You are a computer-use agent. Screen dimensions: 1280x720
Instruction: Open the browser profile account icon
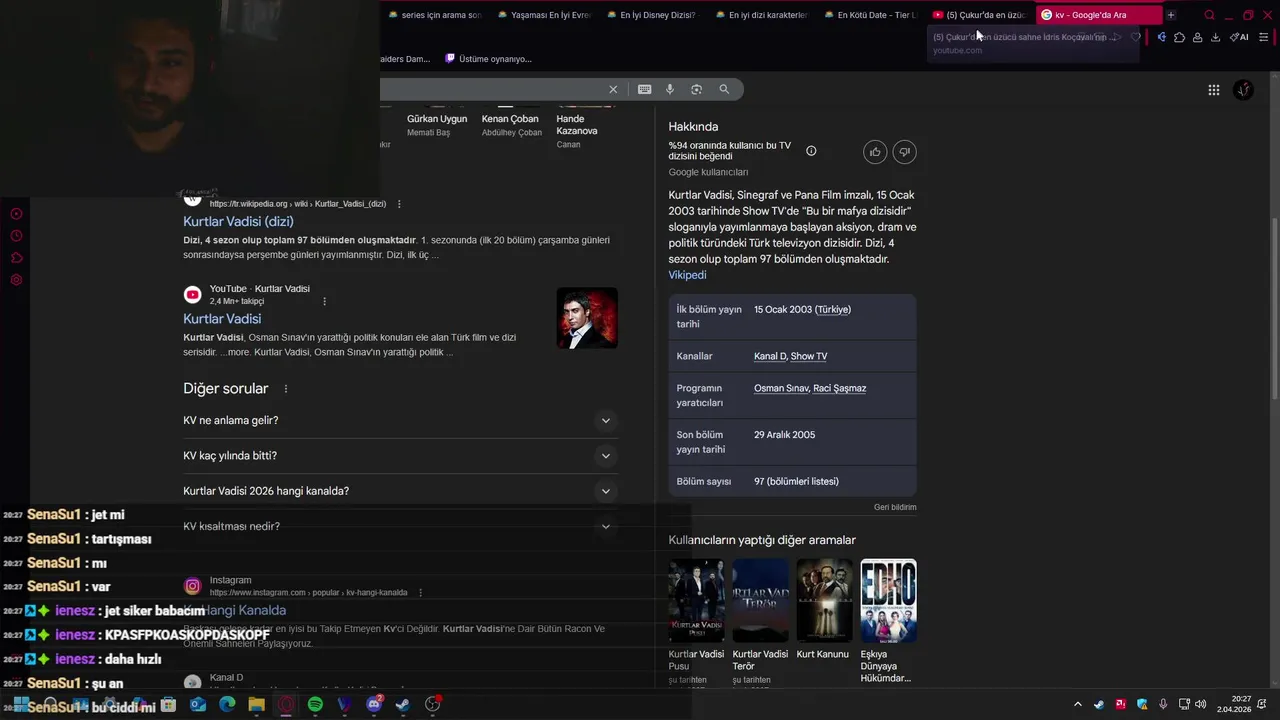1197,37
